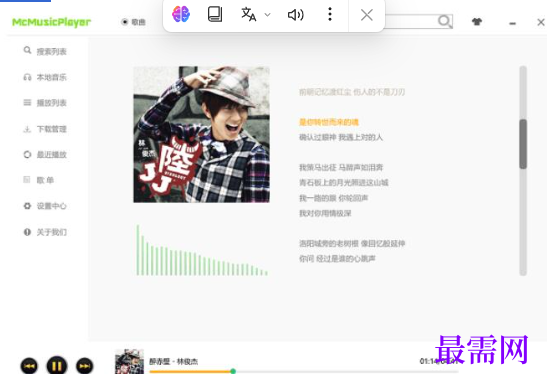This screenshot has height=381, width=547.
Task: Click the magnifier icon in search box
Action: pos(444,21)
